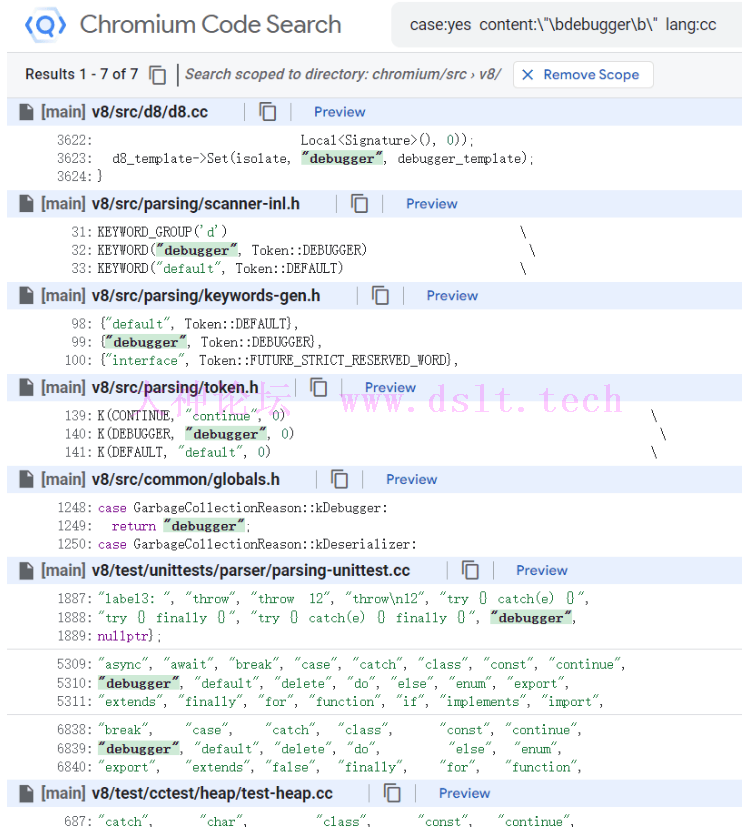Viewport: 751px width, 827px height.
Task: Click the 'Search scoped to directory' text
Action: 343,74
